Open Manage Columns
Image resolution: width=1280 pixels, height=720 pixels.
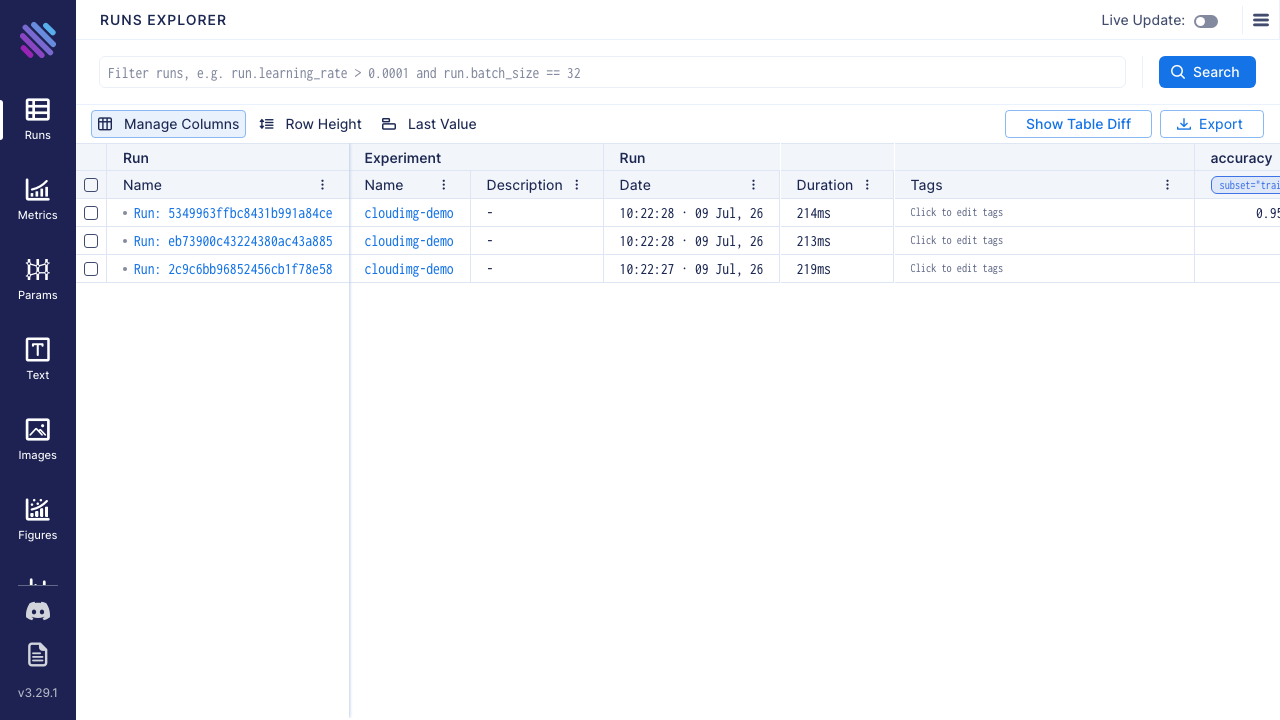(168, 124)
